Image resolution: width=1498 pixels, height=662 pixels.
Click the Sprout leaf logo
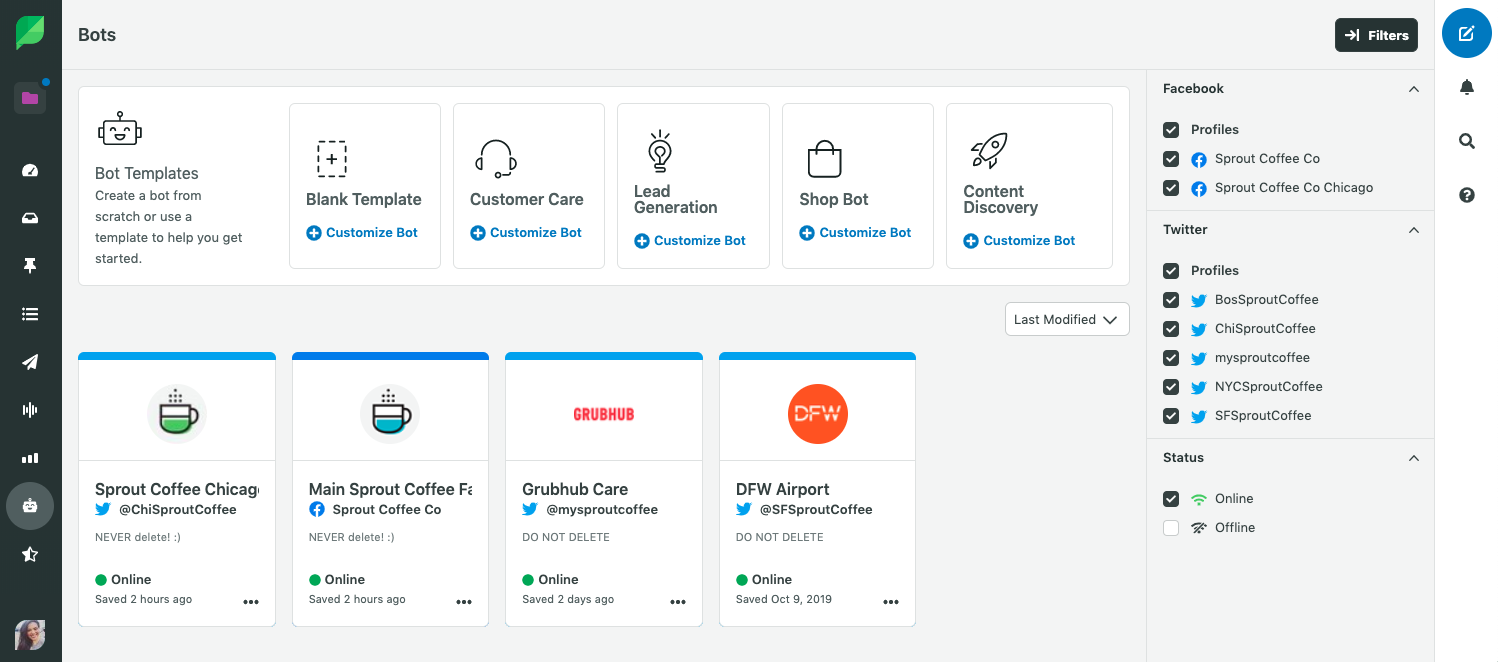click(30, 33)
